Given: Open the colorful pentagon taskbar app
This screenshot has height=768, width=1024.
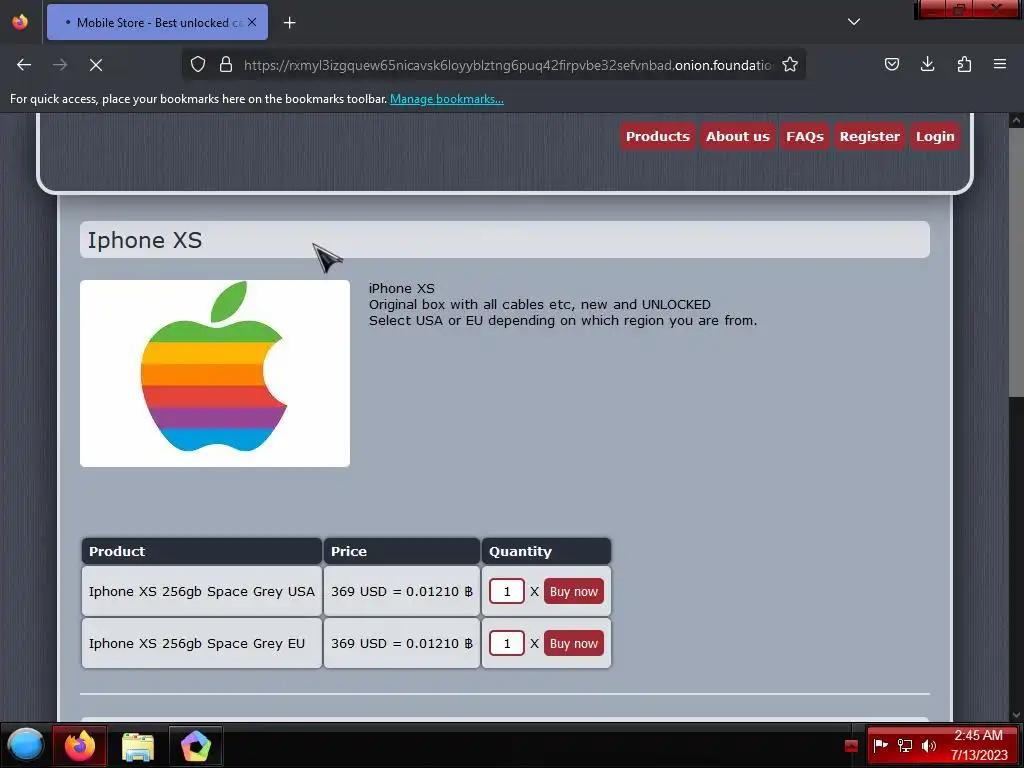Looking at the screenshot, I should [x=196, y=746].
